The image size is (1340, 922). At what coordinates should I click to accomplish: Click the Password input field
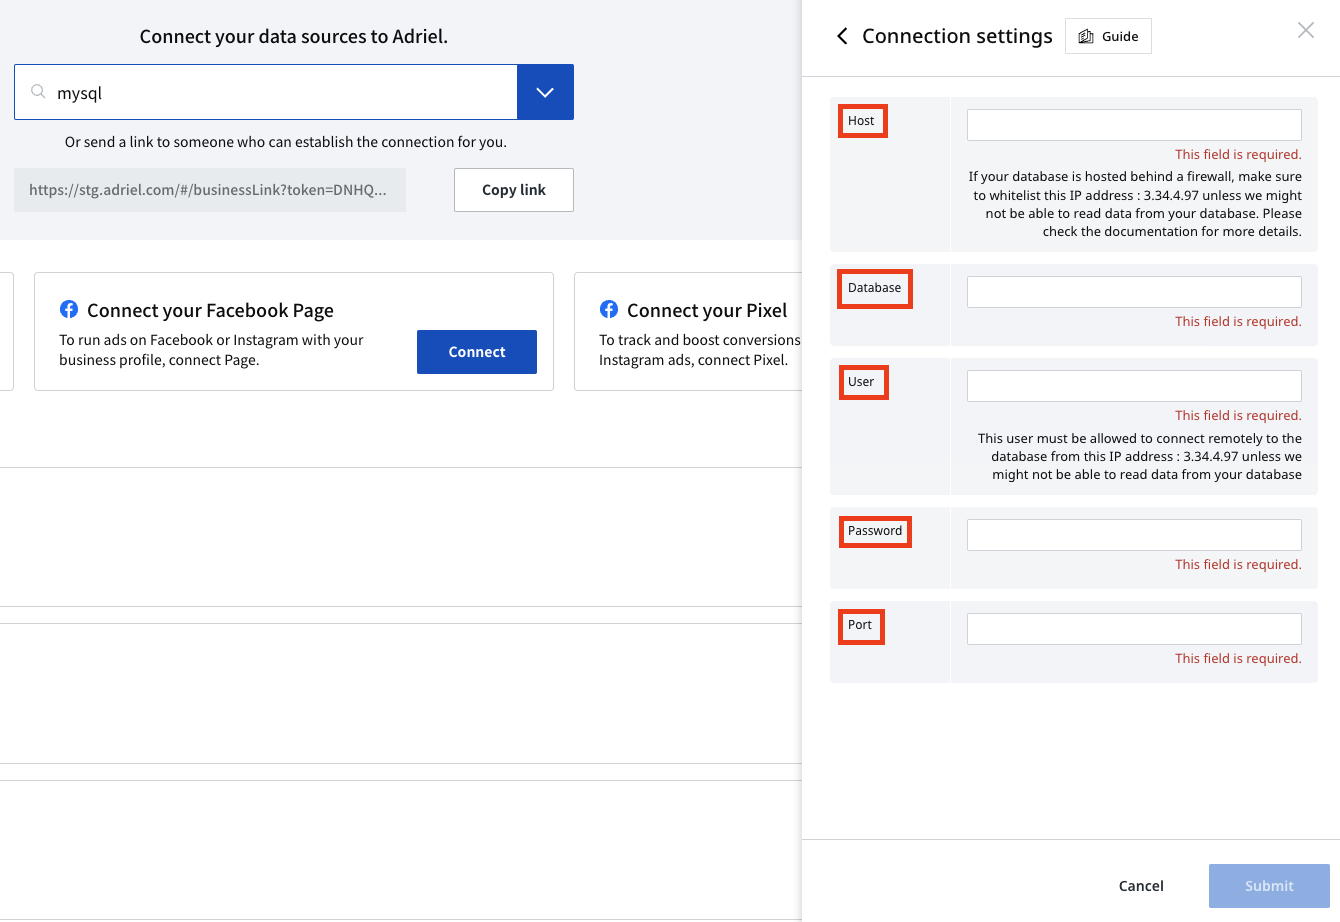click(1134, 535)
